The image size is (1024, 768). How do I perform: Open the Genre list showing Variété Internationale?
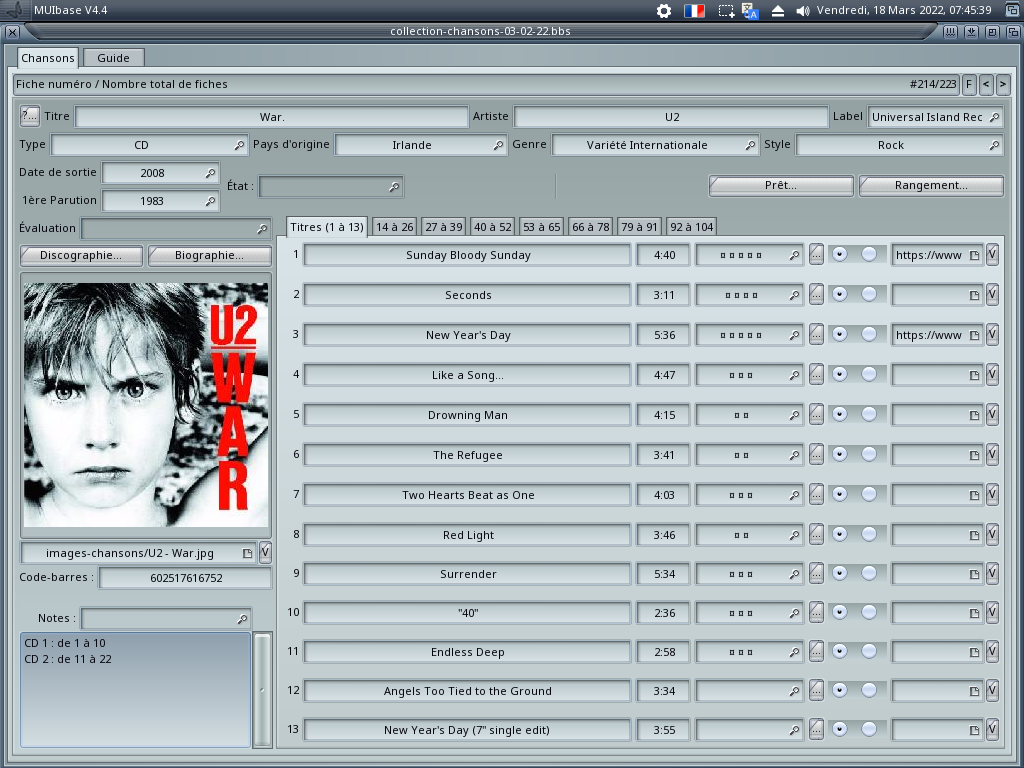655,145
